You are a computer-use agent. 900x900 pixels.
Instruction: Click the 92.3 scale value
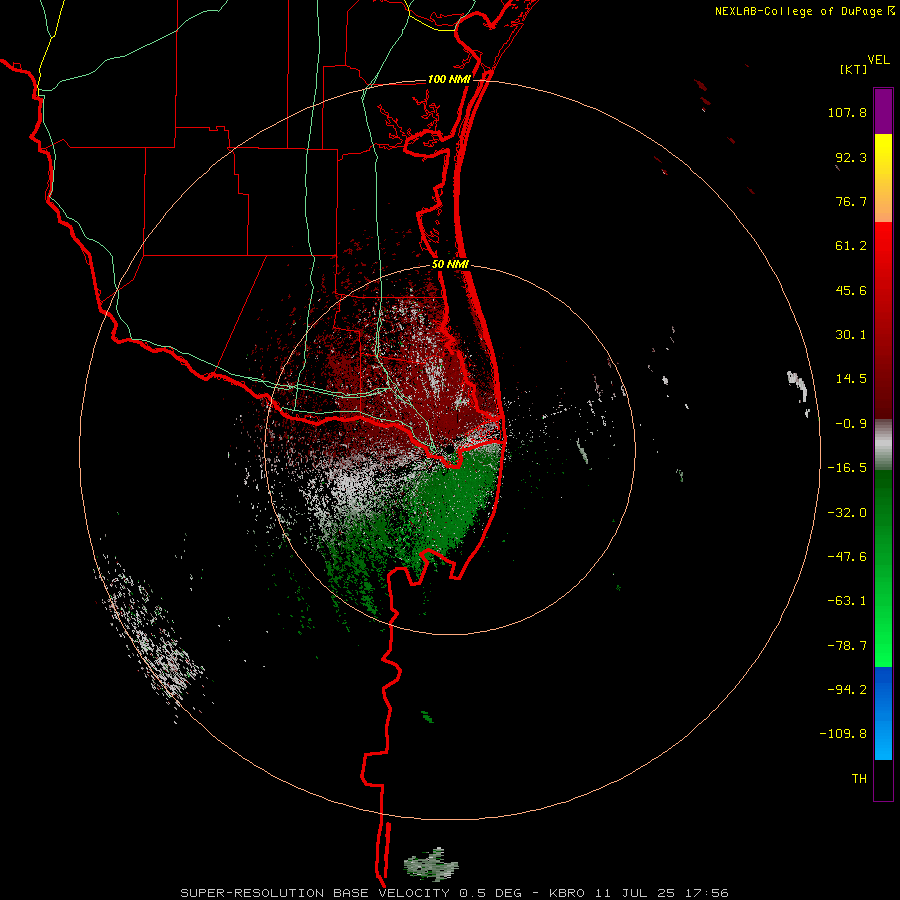[851, 157]
